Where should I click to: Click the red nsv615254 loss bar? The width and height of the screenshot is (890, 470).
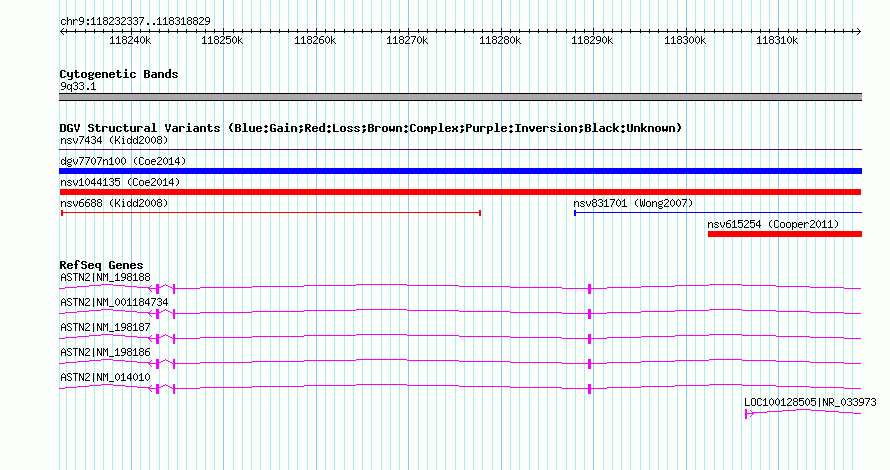785,234
